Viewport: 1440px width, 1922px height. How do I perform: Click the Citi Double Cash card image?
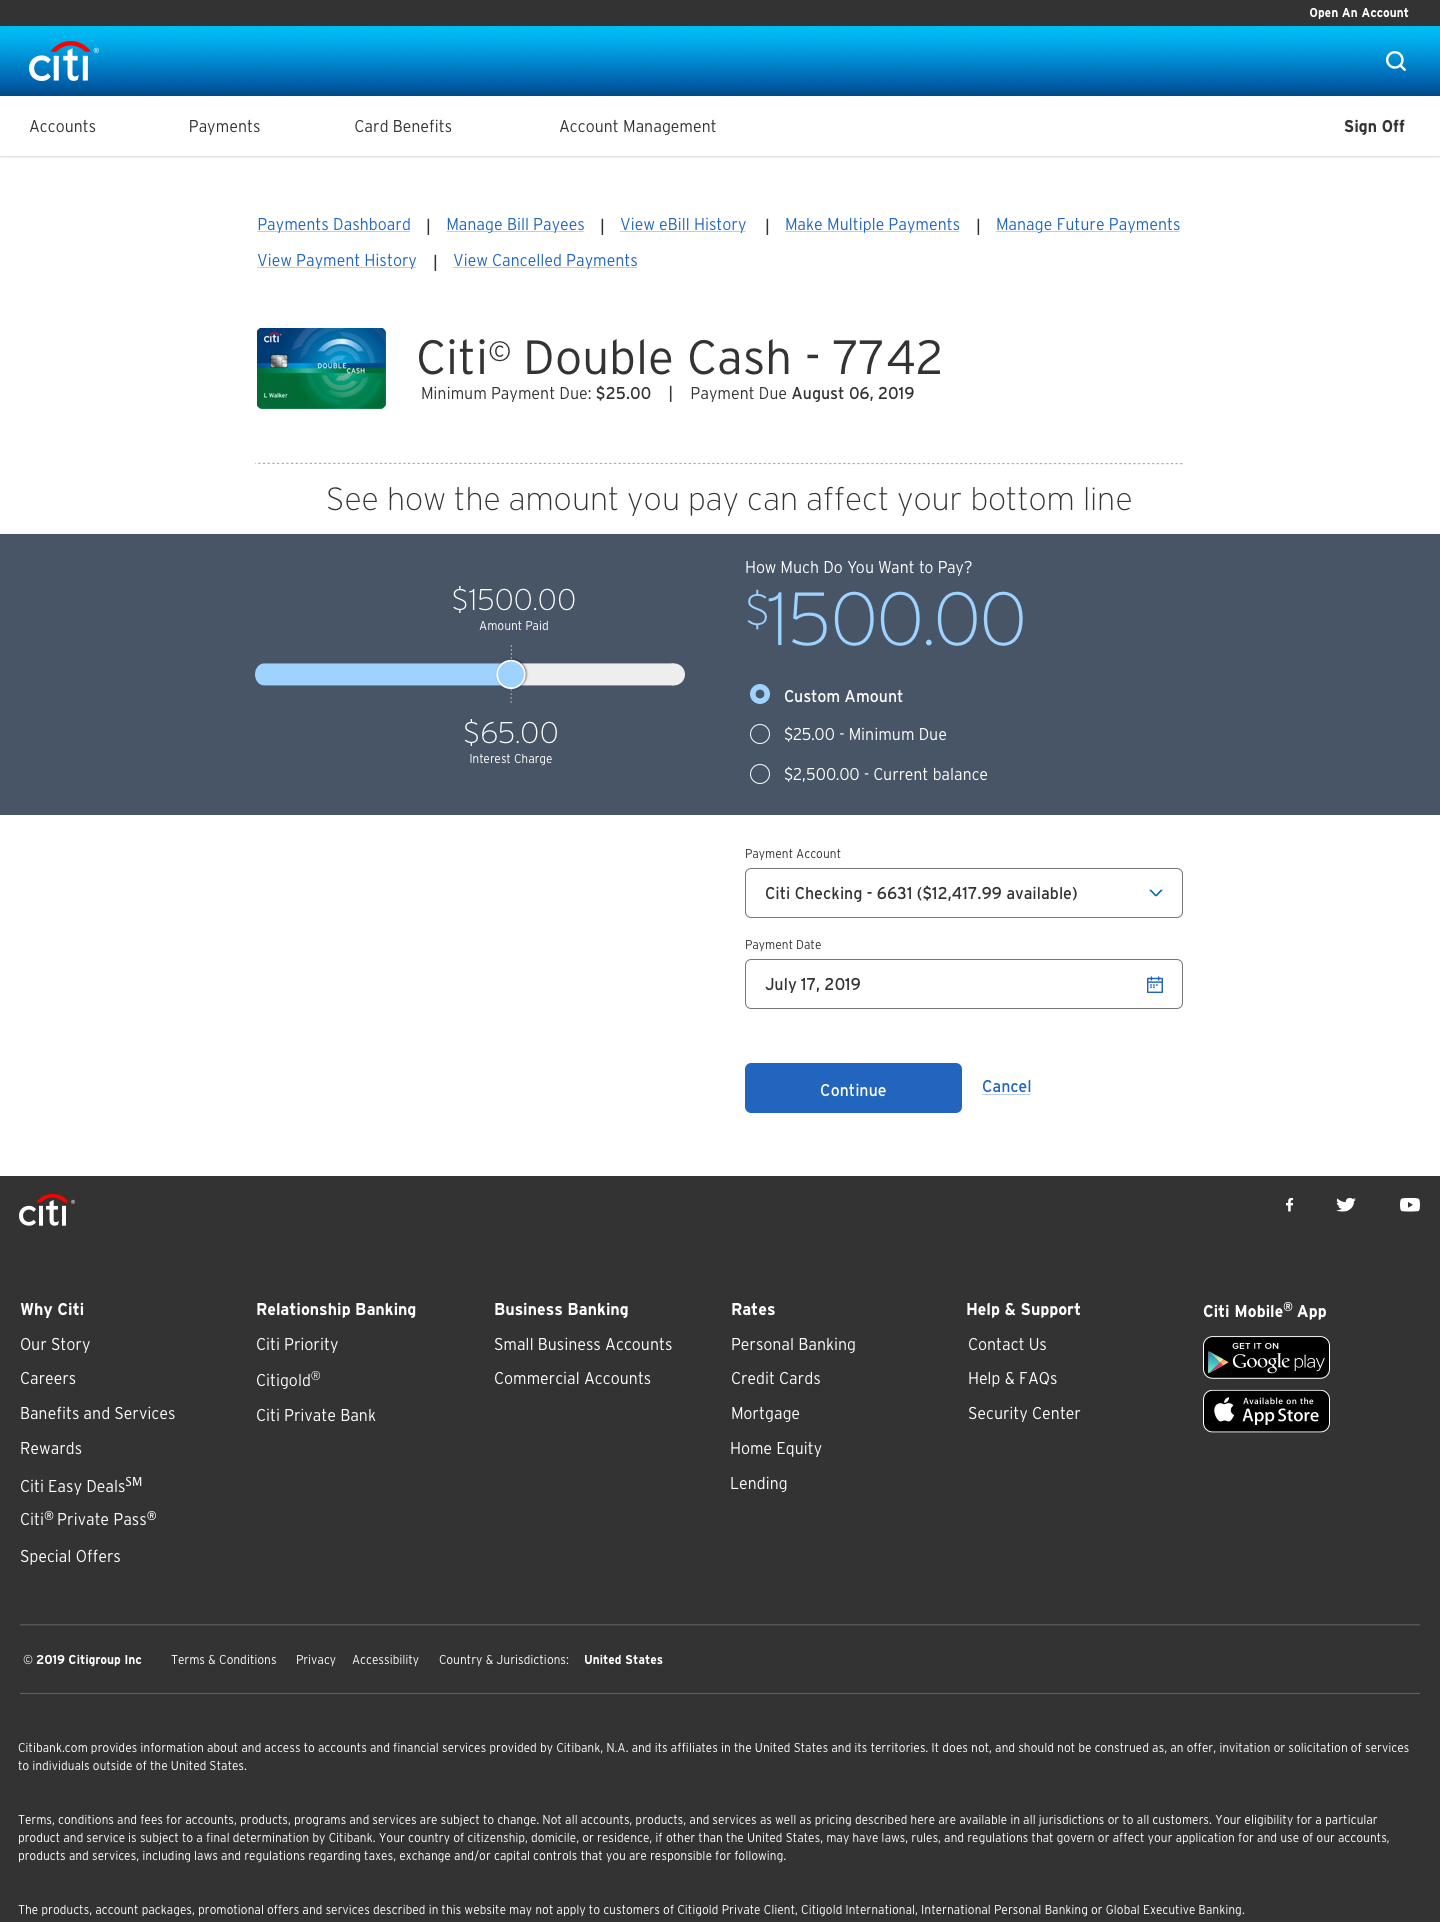coord(321,368)
